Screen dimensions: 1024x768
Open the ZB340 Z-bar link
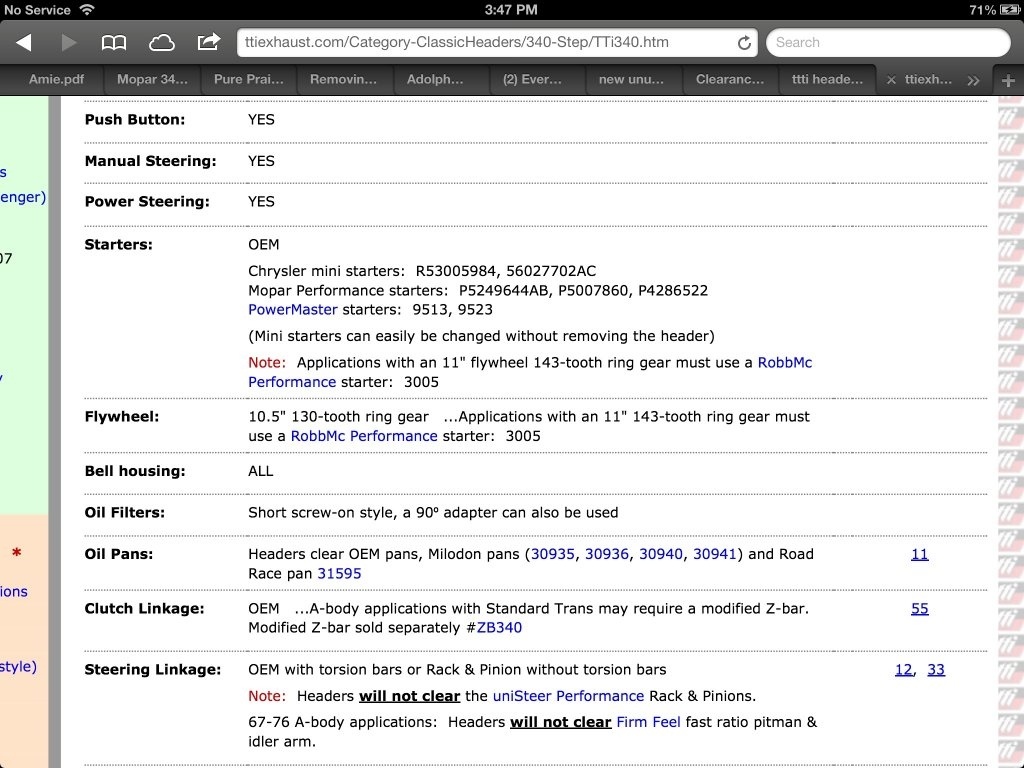[499, 628]
